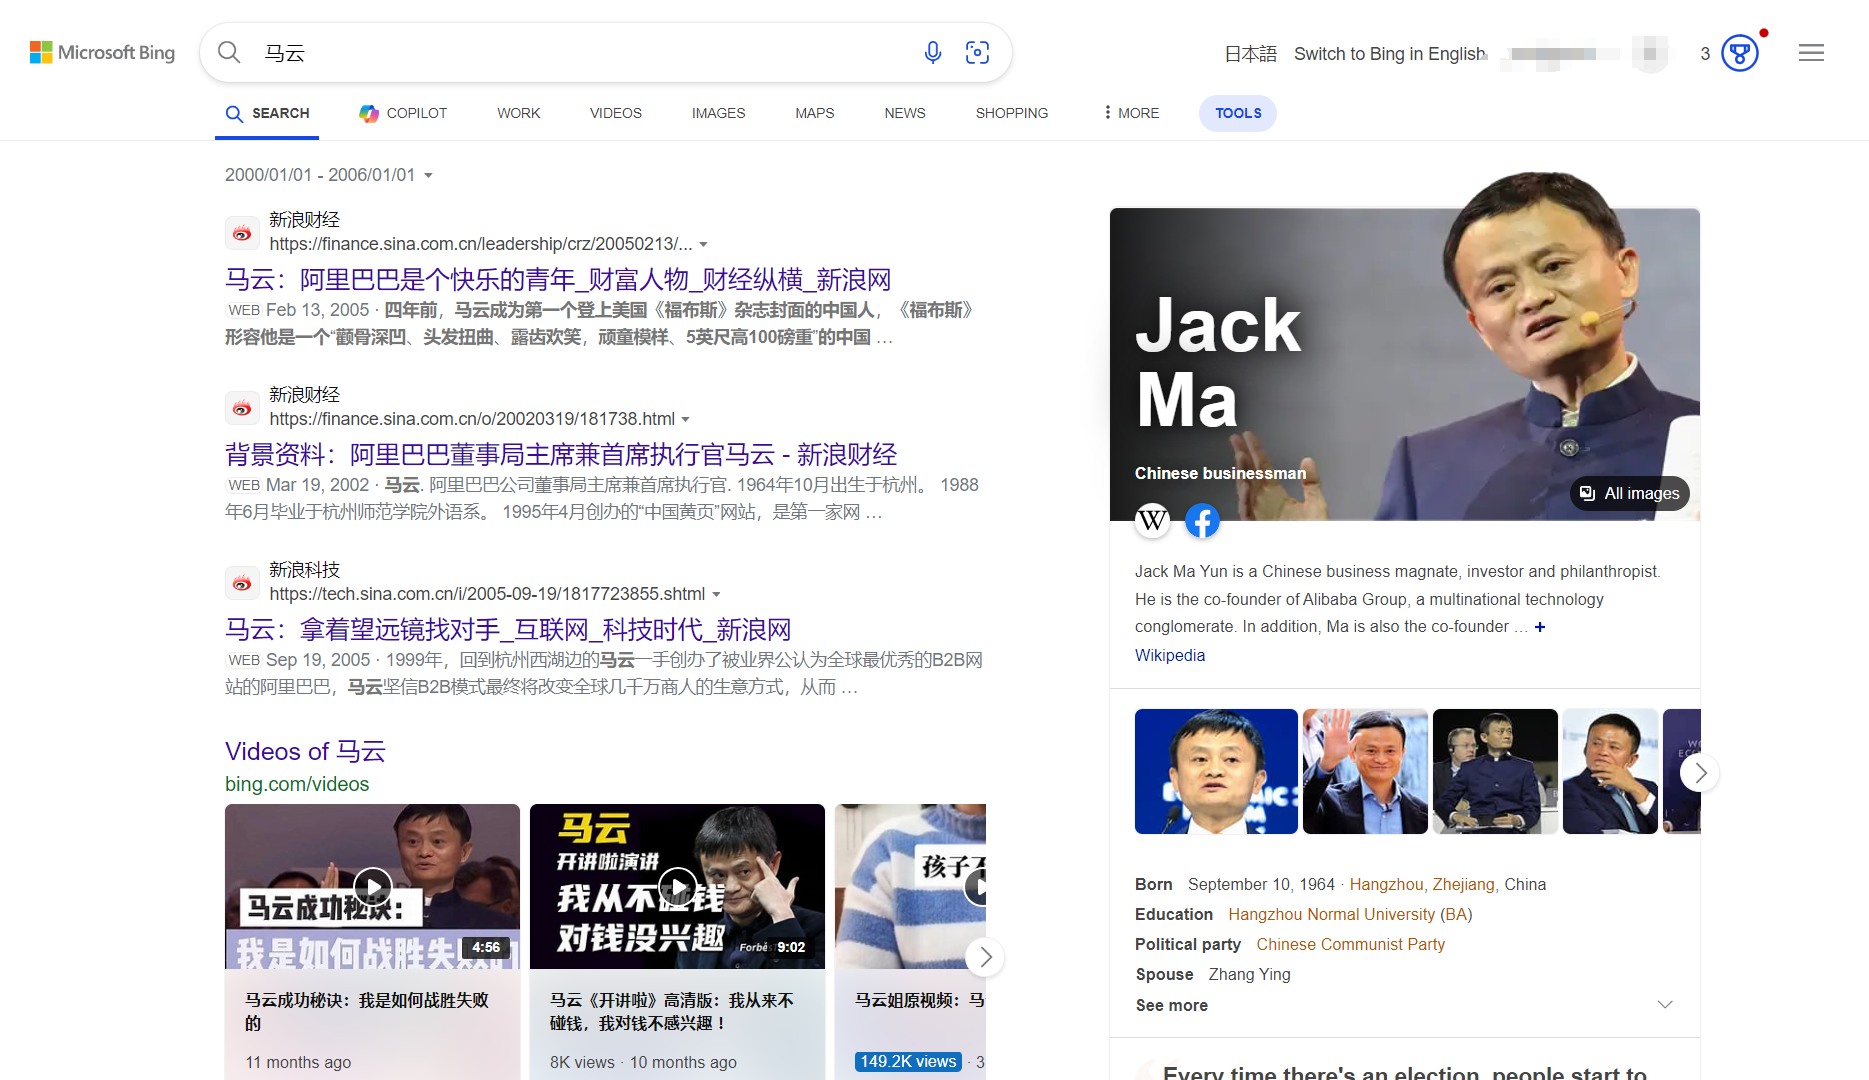Switch to the NEWS tab
This screenshot has width=1869, height=1080.
[904, 113]
